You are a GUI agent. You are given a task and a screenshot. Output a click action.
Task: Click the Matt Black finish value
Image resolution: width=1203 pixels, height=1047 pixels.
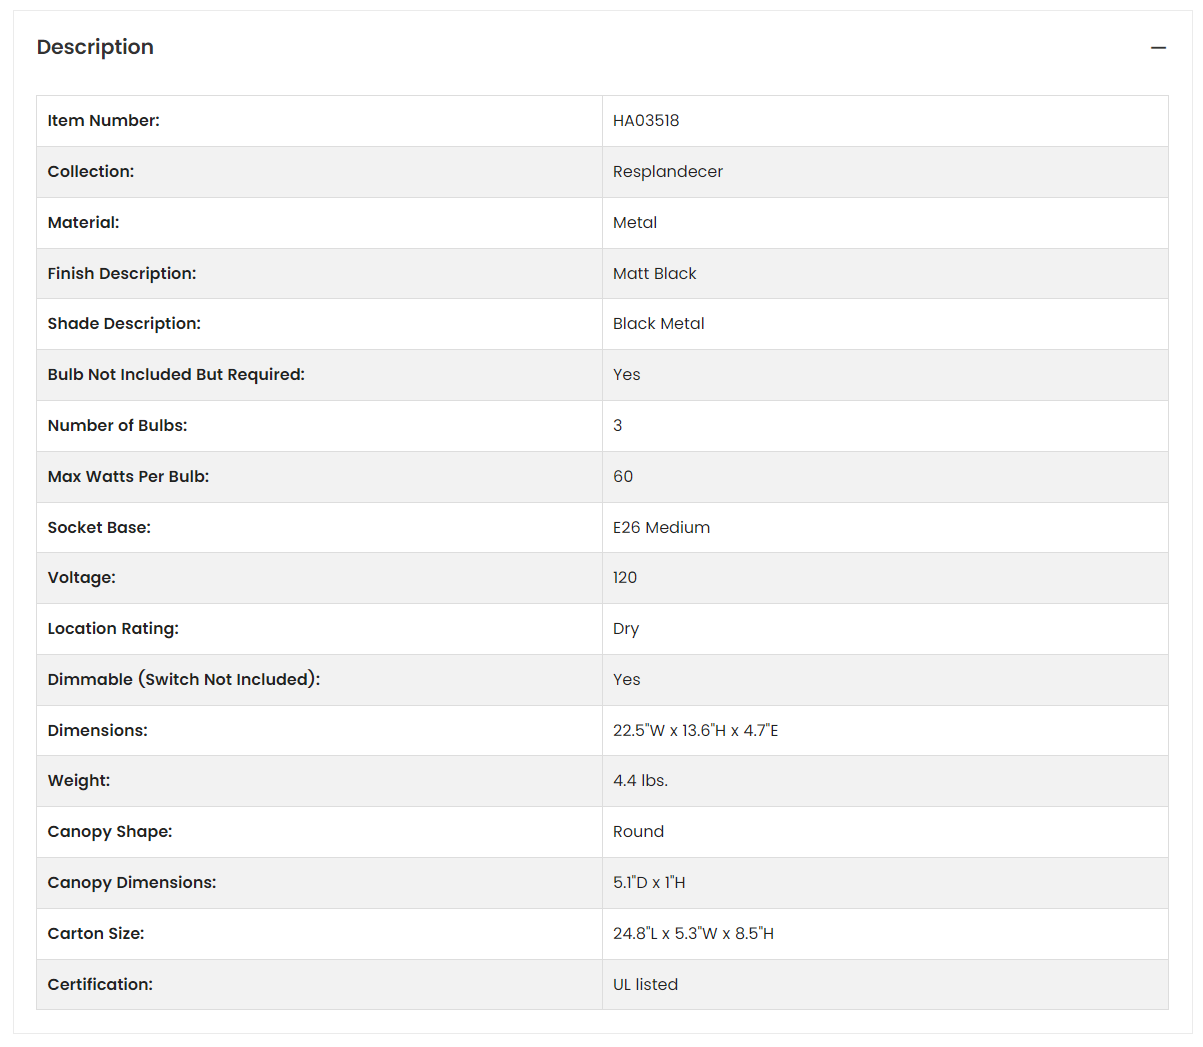click(655, 274)
